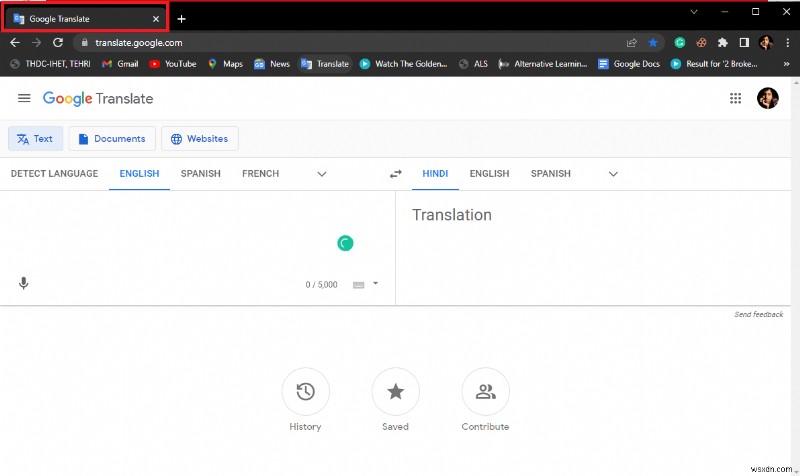This screenshot has width=800, height=476.
Task: Show more bookmarks with double chevron
Action: coord(786,64)
